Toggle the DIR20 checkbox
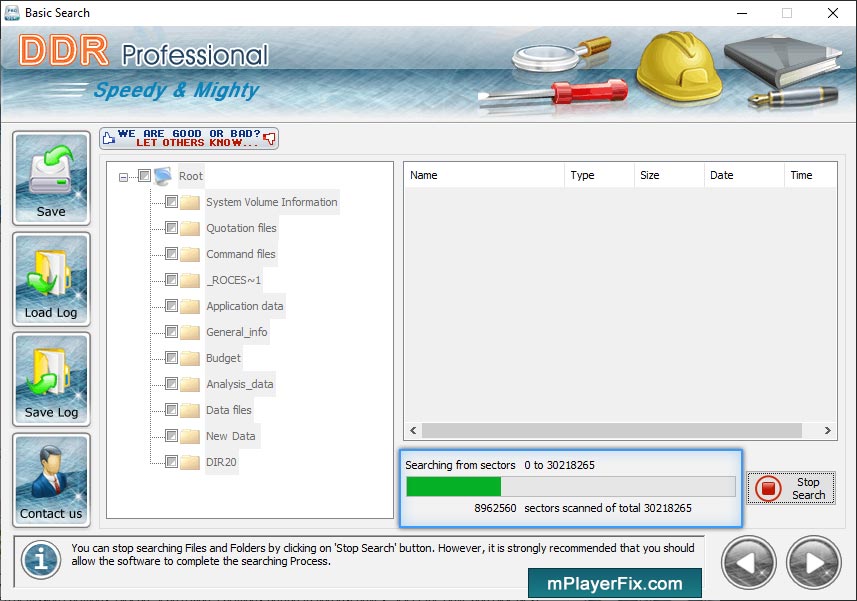The height and width of the screenshot is (601, 857). pyautogui.click(x=172, y=462)
